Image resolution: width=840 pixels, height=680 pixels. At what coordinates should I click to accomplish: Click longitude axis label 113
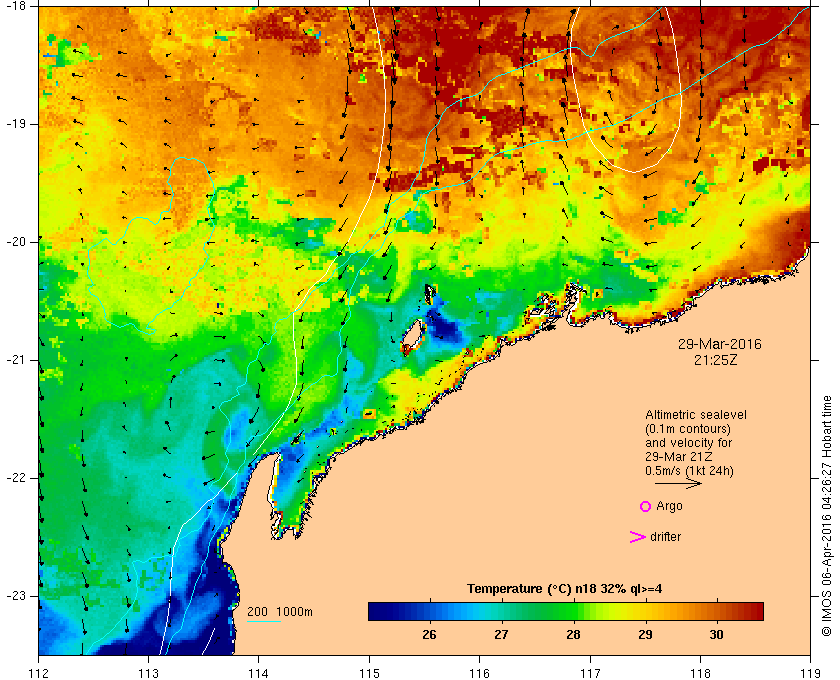(148, 674)
